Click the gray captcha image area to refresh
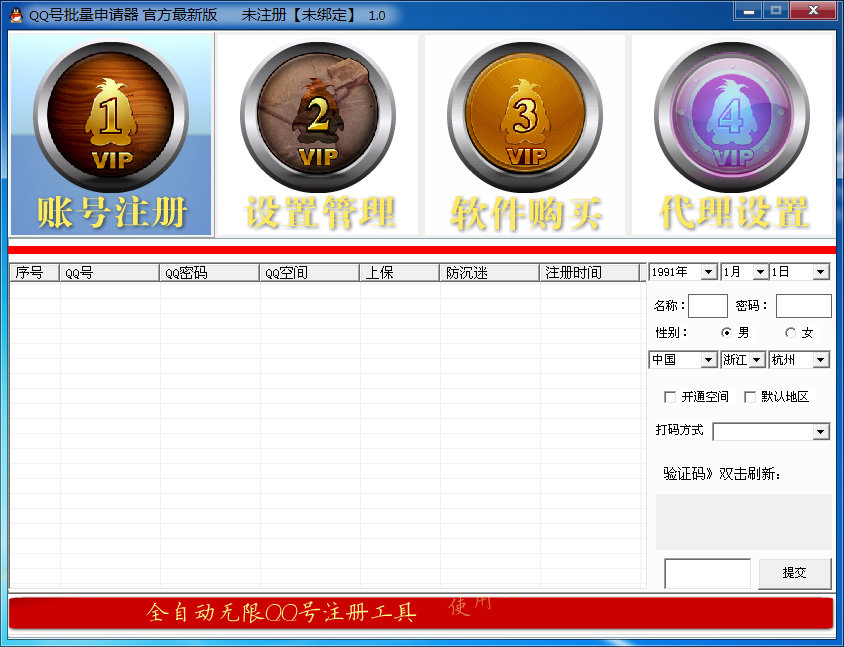The width and height of the screenshot is (844, 647). [743, 522]
